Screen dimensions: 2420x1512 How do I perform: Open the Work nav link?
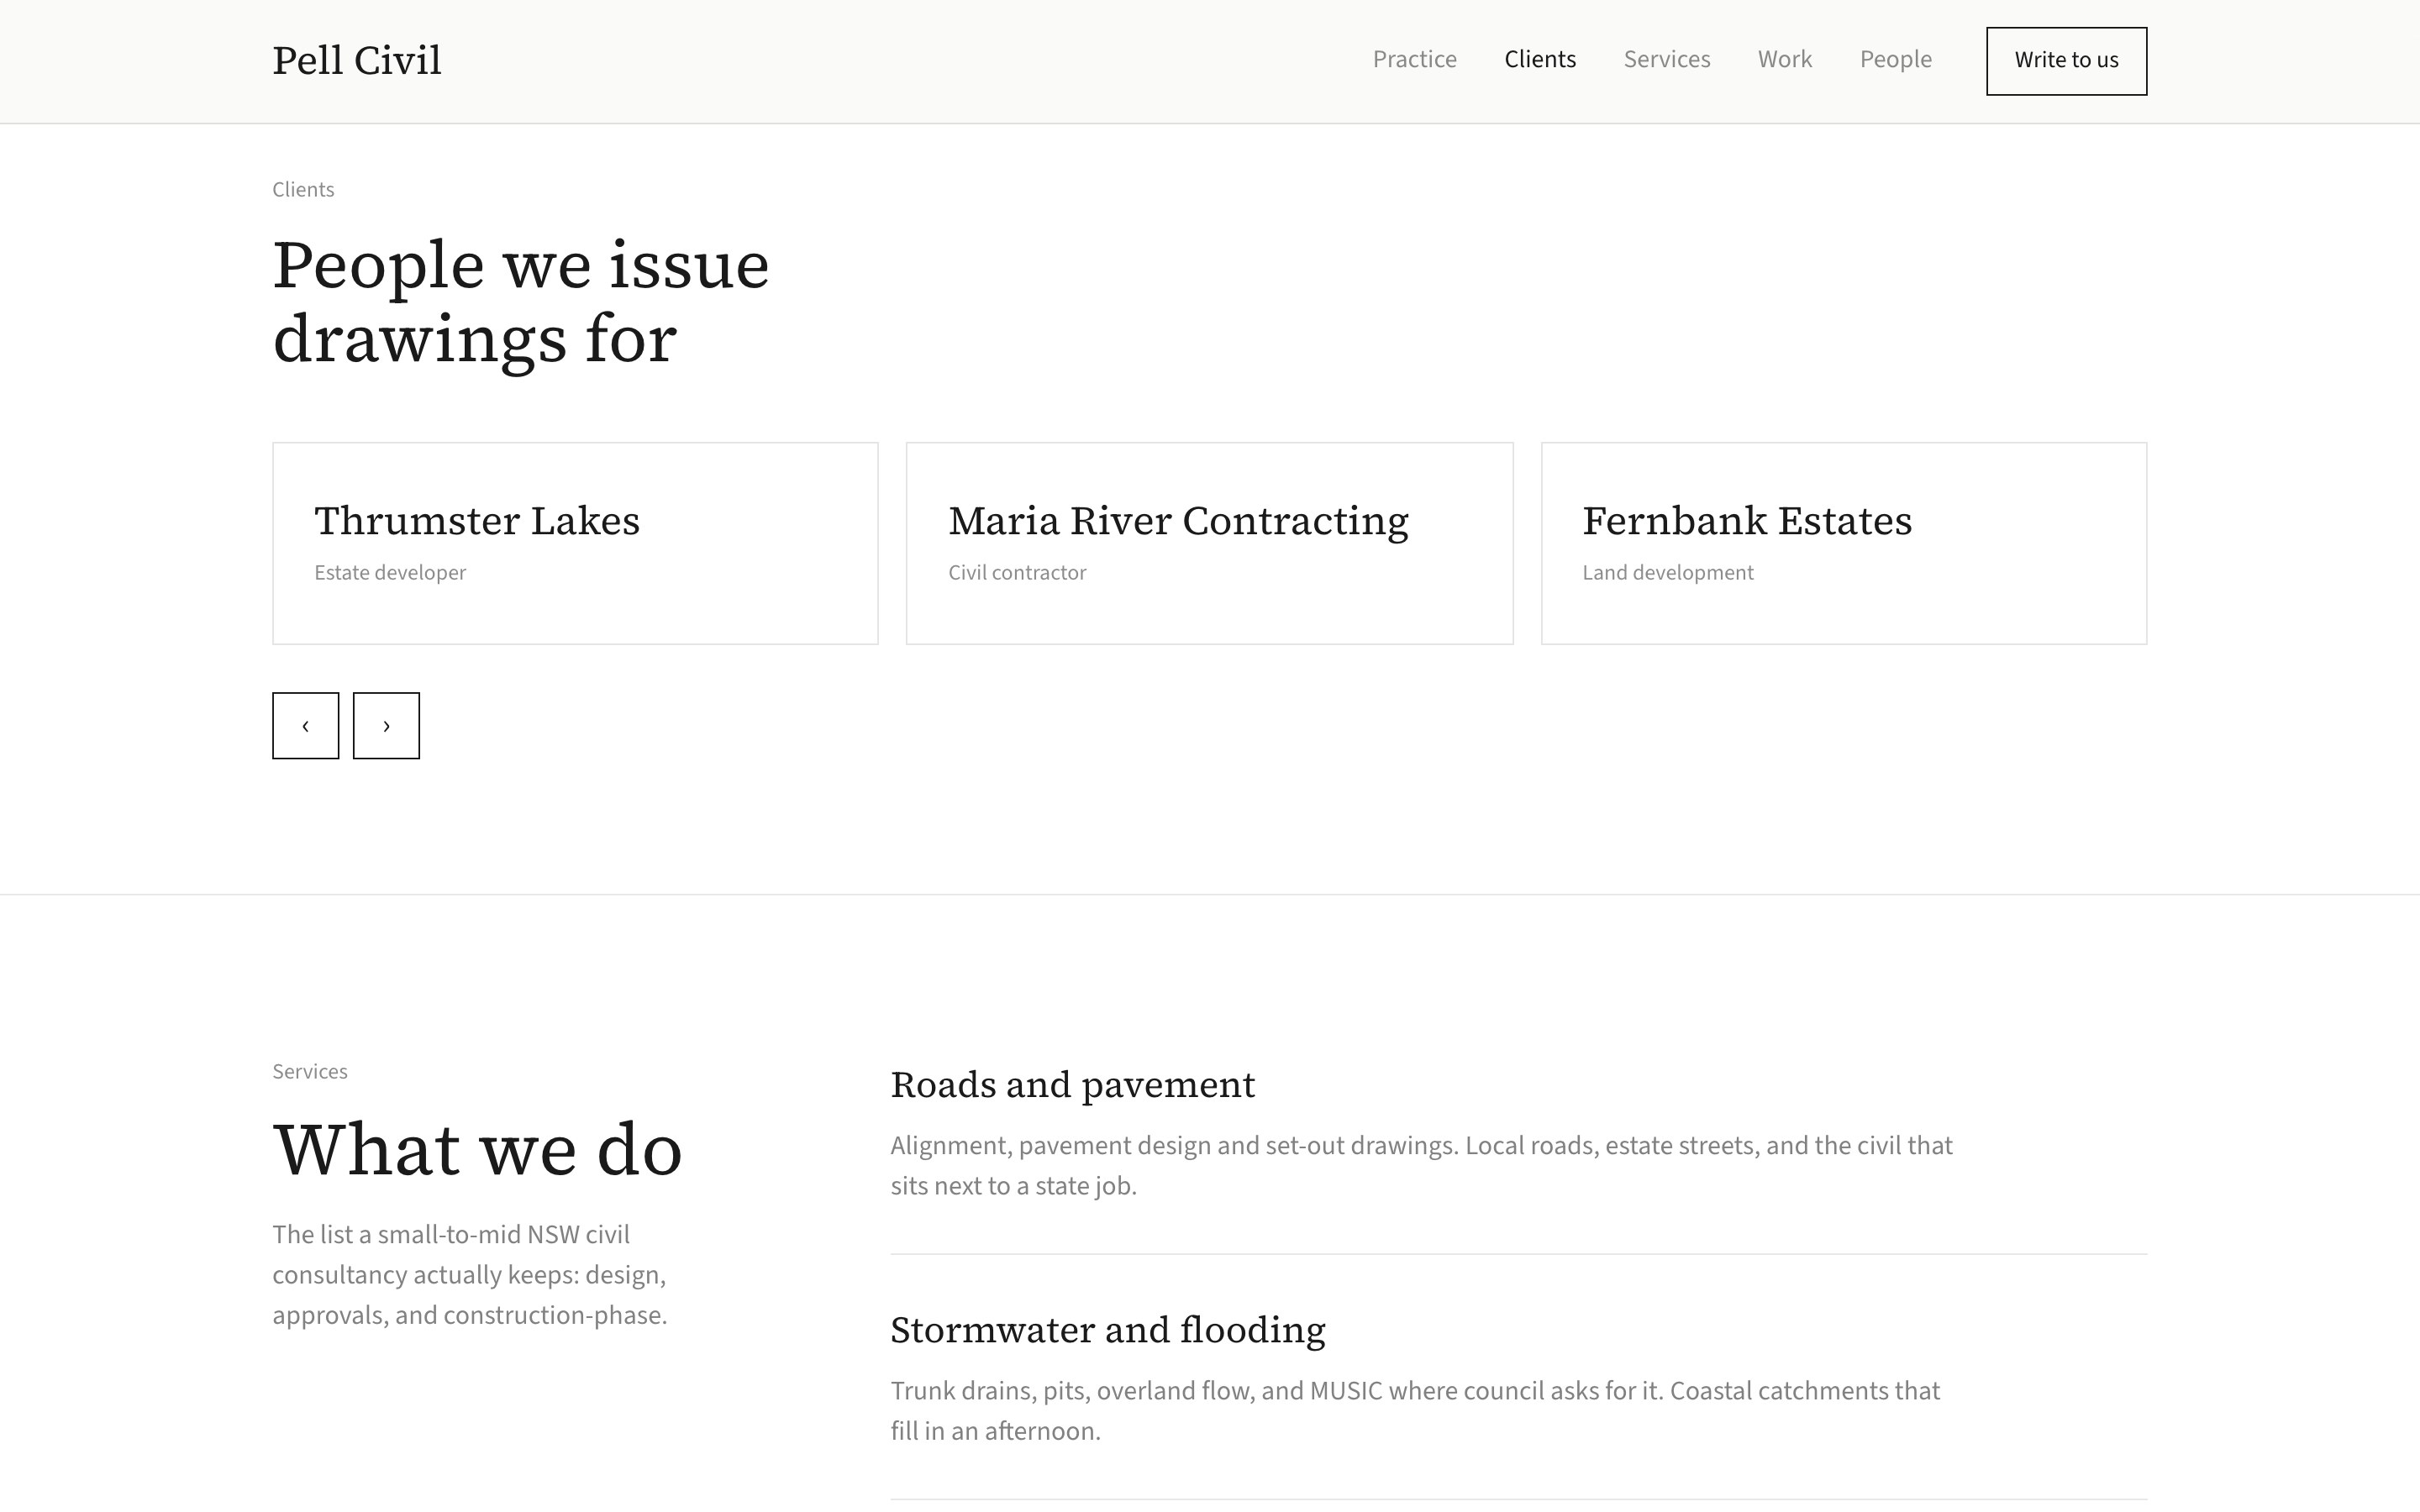click(1785, 59)
